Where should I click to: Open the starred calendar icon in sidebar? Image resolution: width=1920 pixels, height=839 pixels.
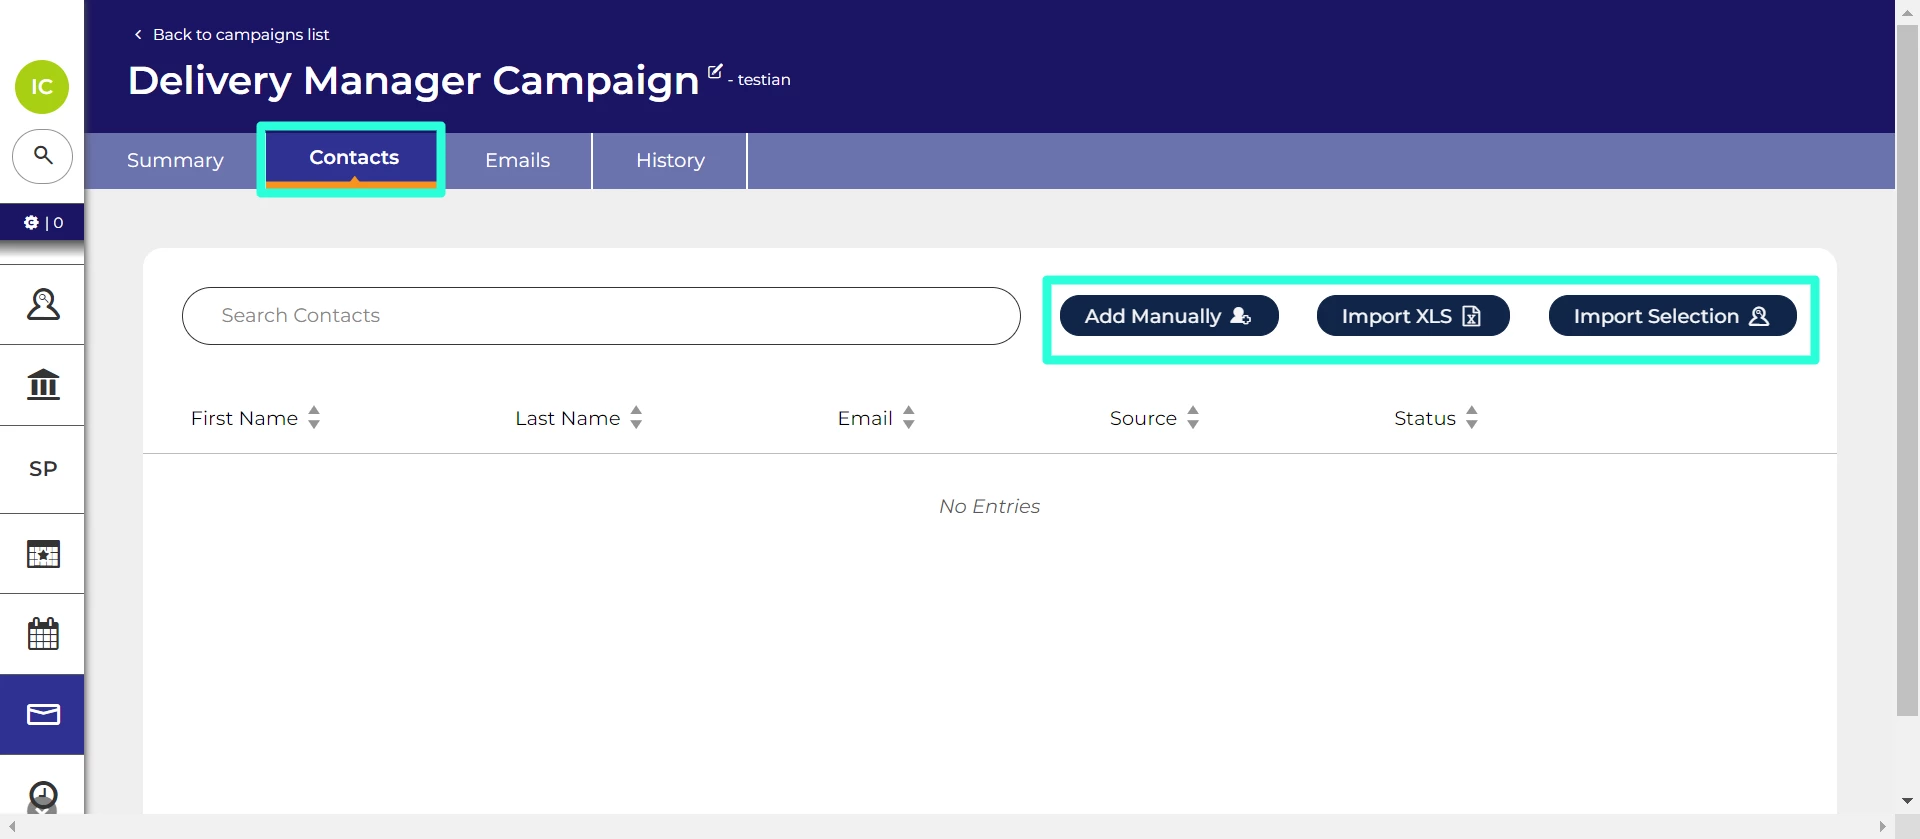tap(43, 554)
